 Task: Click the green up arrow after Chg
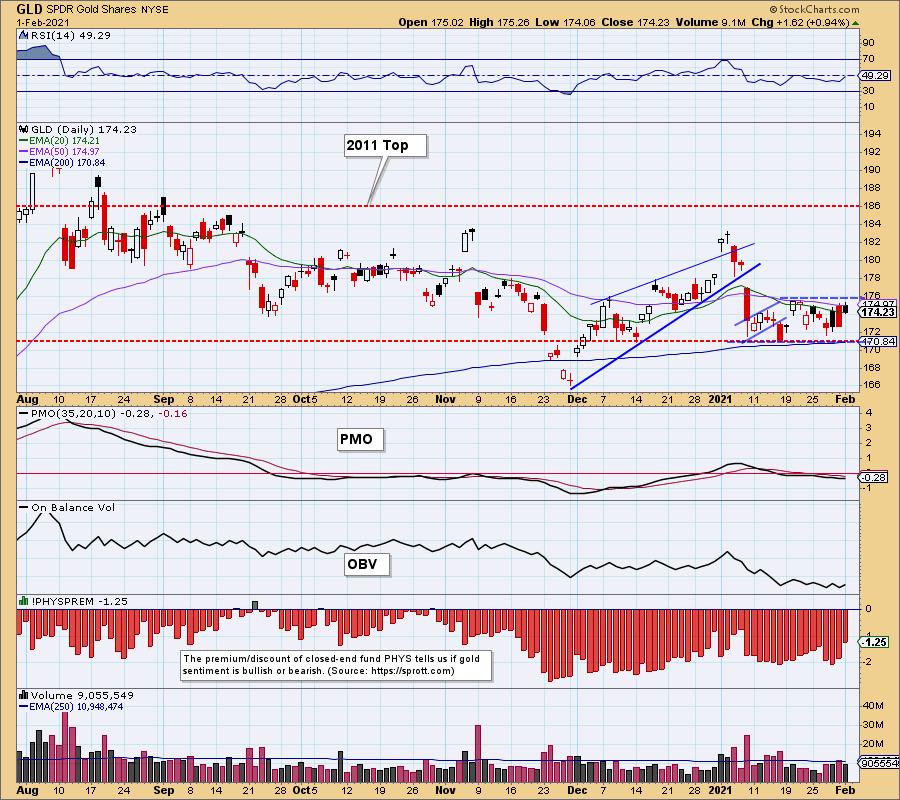point(855,23)
